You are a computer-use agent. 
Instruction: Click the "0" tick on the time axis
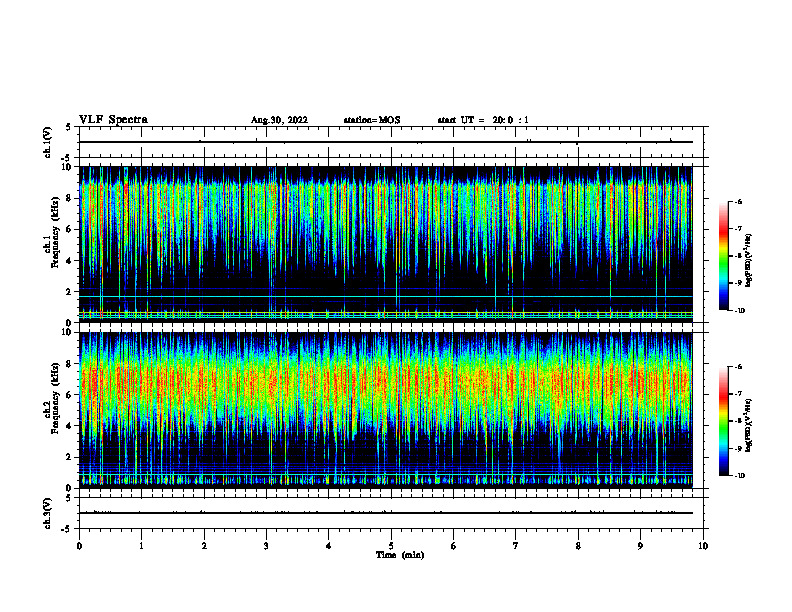pos(79,546)
